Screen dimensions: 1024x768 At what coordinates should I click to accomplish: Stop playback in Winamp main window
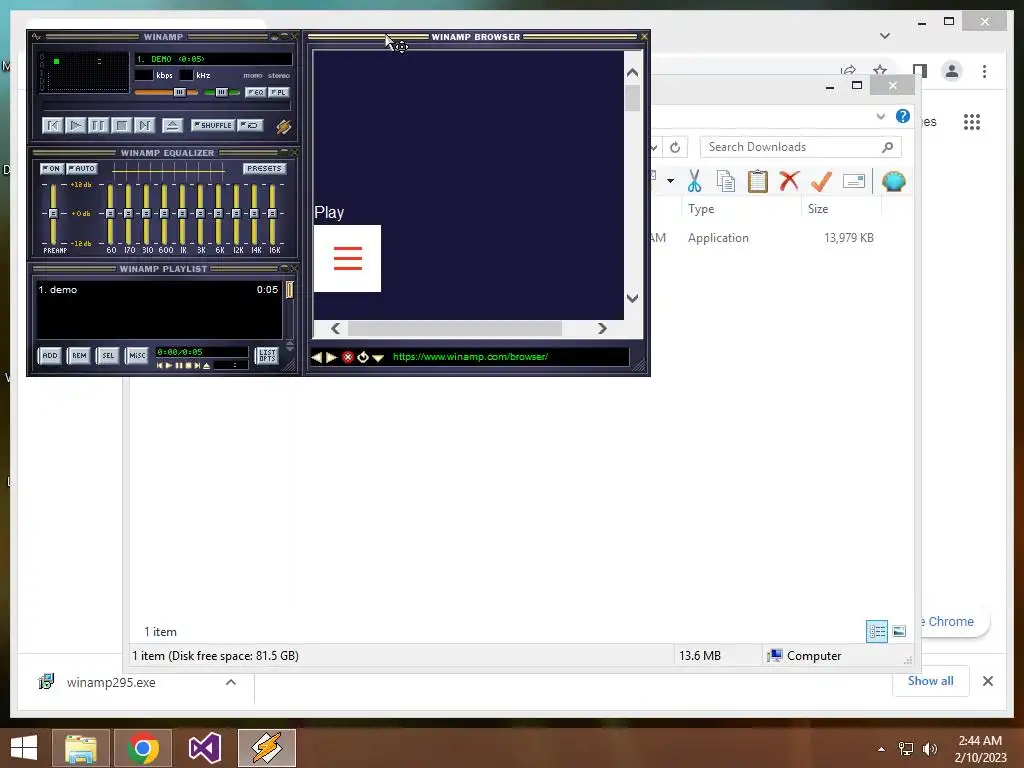[121, 125]
